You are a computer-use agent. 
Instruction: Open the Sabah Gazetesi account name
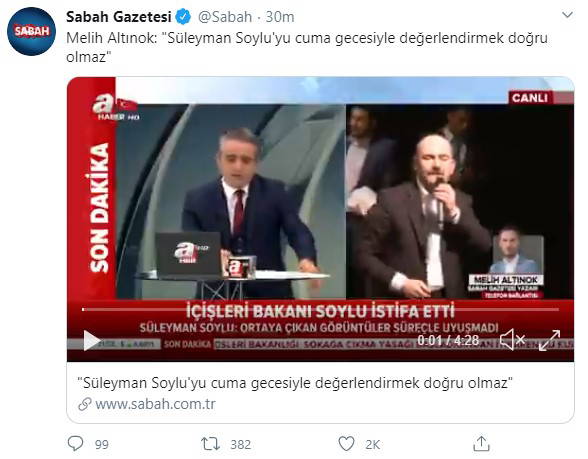(x=119, y=17)
